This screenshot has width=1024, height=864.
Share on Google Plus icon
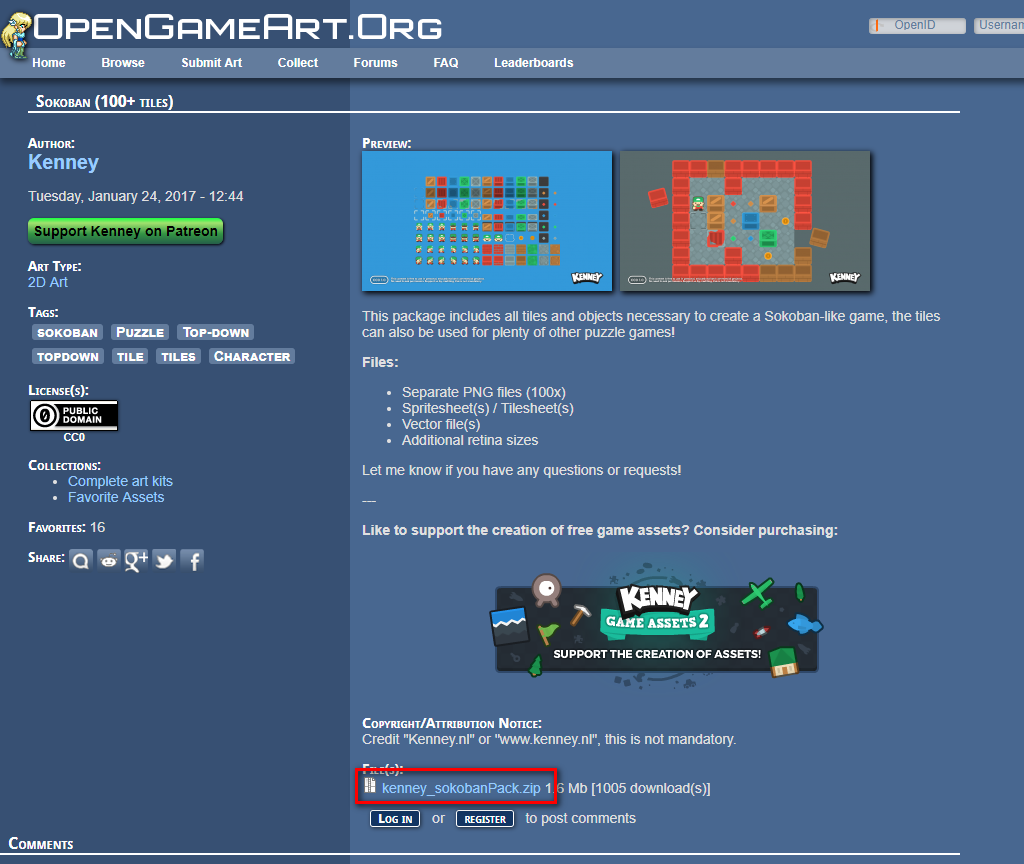(x=136, y=560)
